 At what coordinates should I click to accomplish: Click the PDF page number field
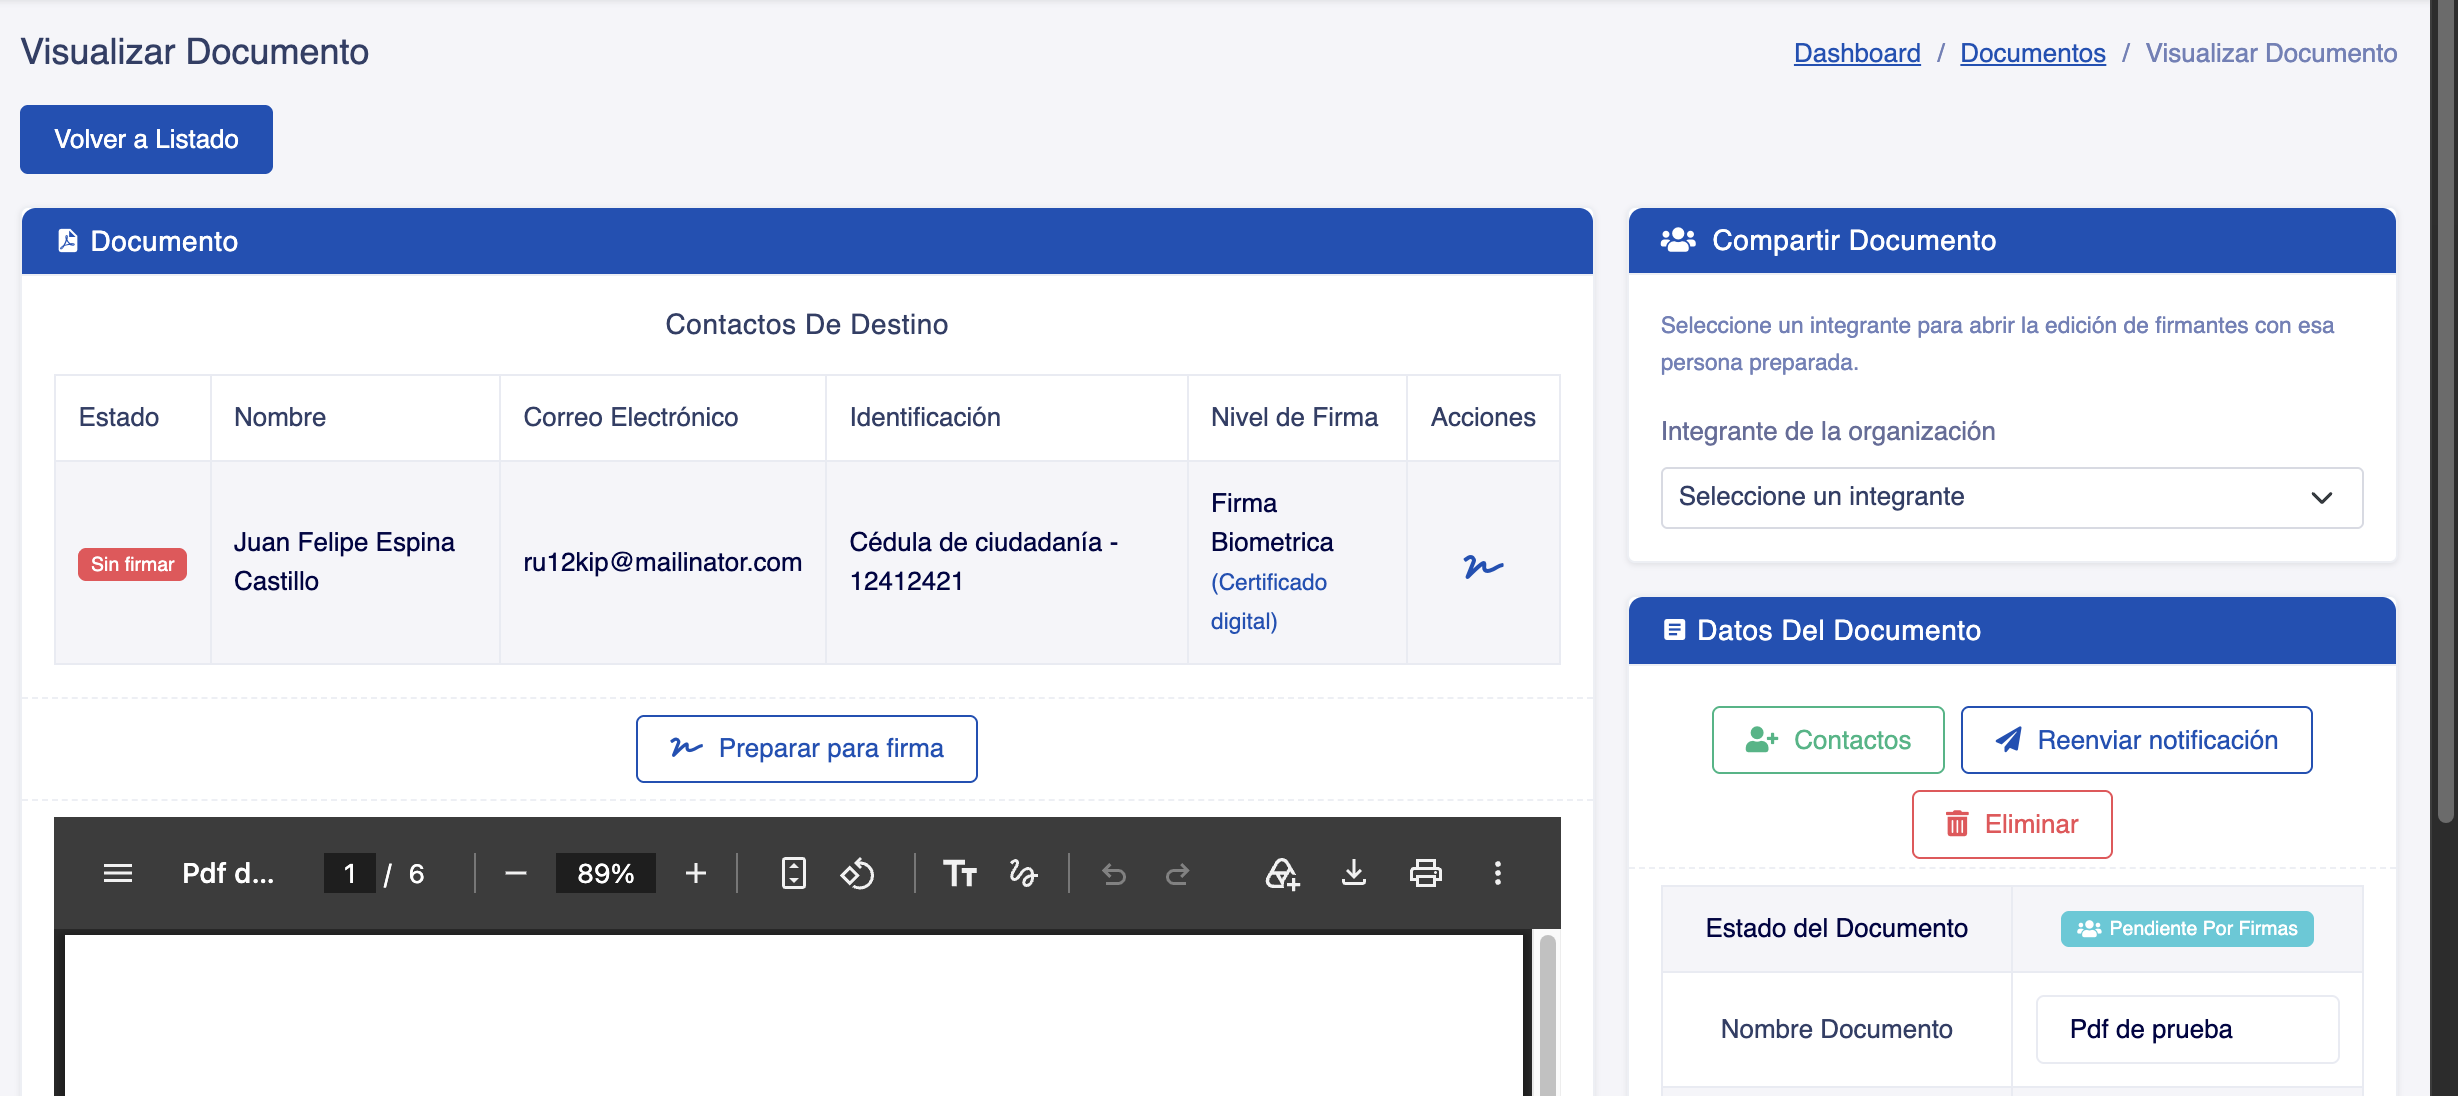pos(349,873)
